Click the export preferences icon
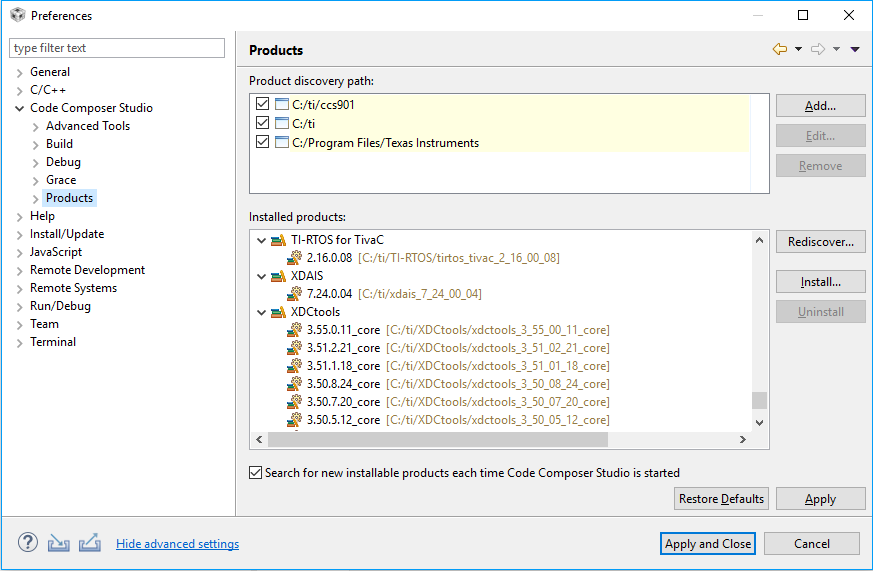Image resolution: width=873 pixels, height=571 pixels. click(x=90, y=543)
